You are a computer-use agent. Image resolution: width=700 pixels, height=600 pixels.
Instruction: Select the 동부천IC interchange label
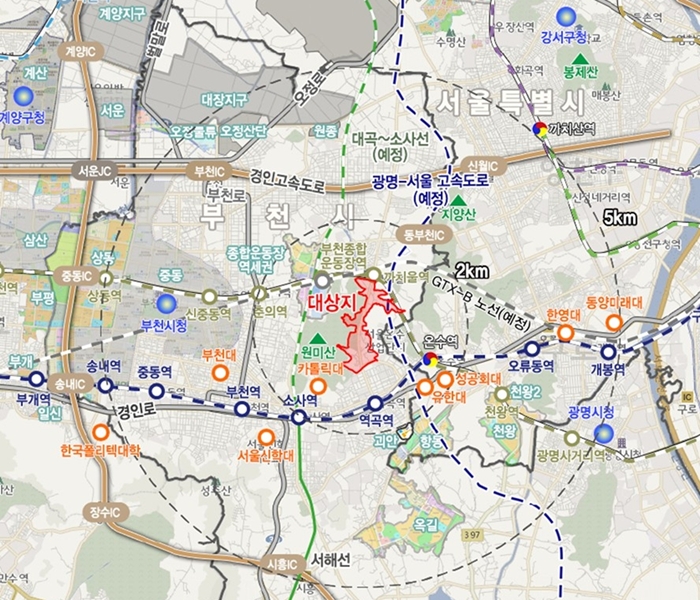[424, 235]
